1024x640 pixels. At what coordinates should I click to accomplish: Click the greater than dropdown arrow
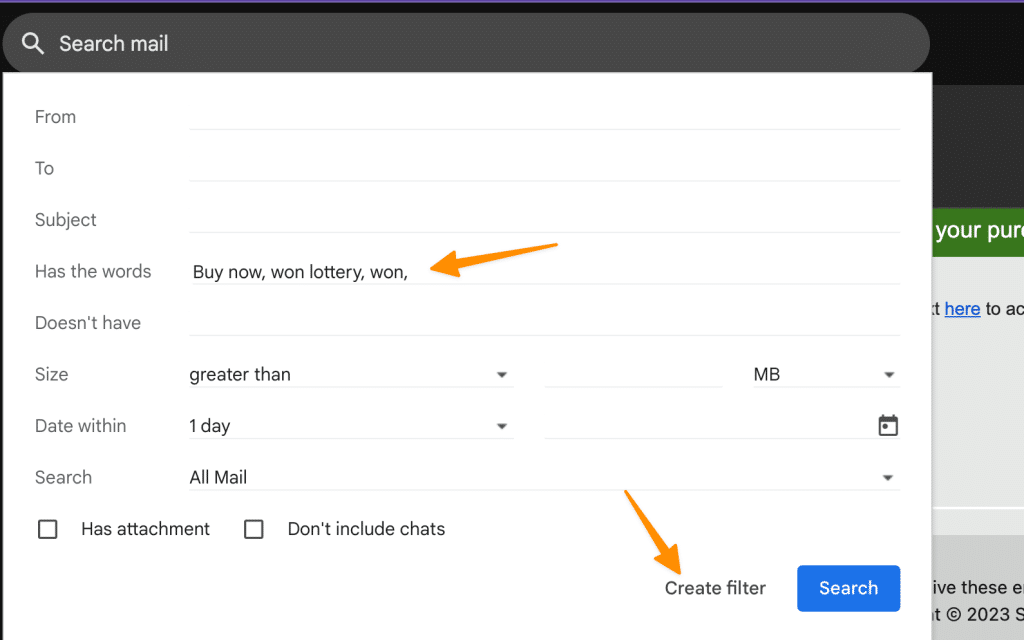point(501,374)
